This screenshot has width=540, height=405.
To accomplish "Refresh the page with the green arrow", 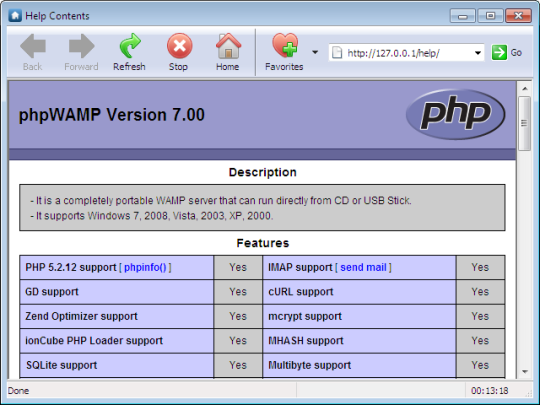I will tap(130, 46).
